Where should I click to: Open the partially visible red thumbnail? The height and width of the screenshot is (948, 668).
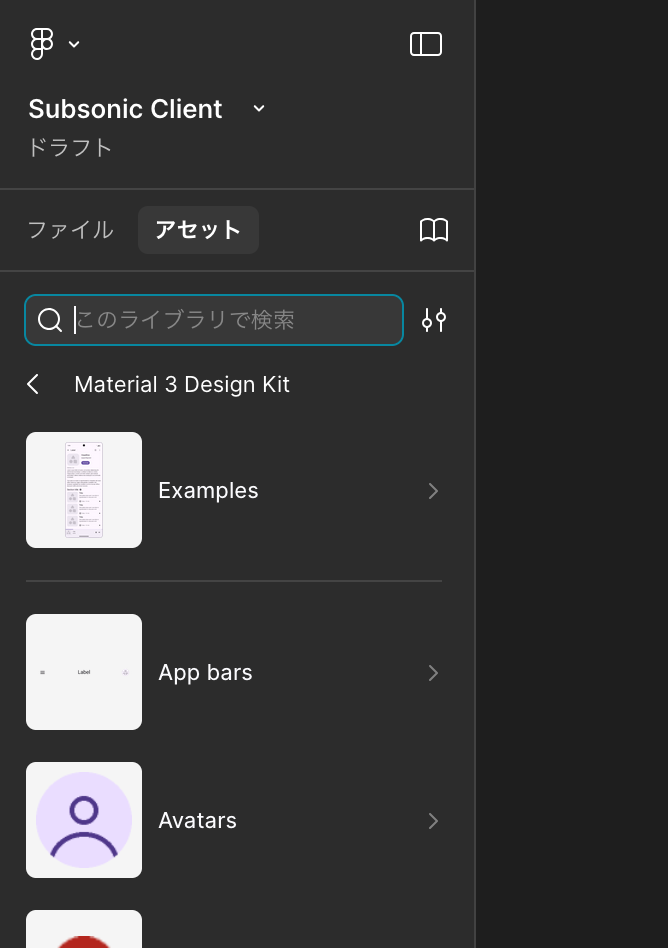(84, 930)
